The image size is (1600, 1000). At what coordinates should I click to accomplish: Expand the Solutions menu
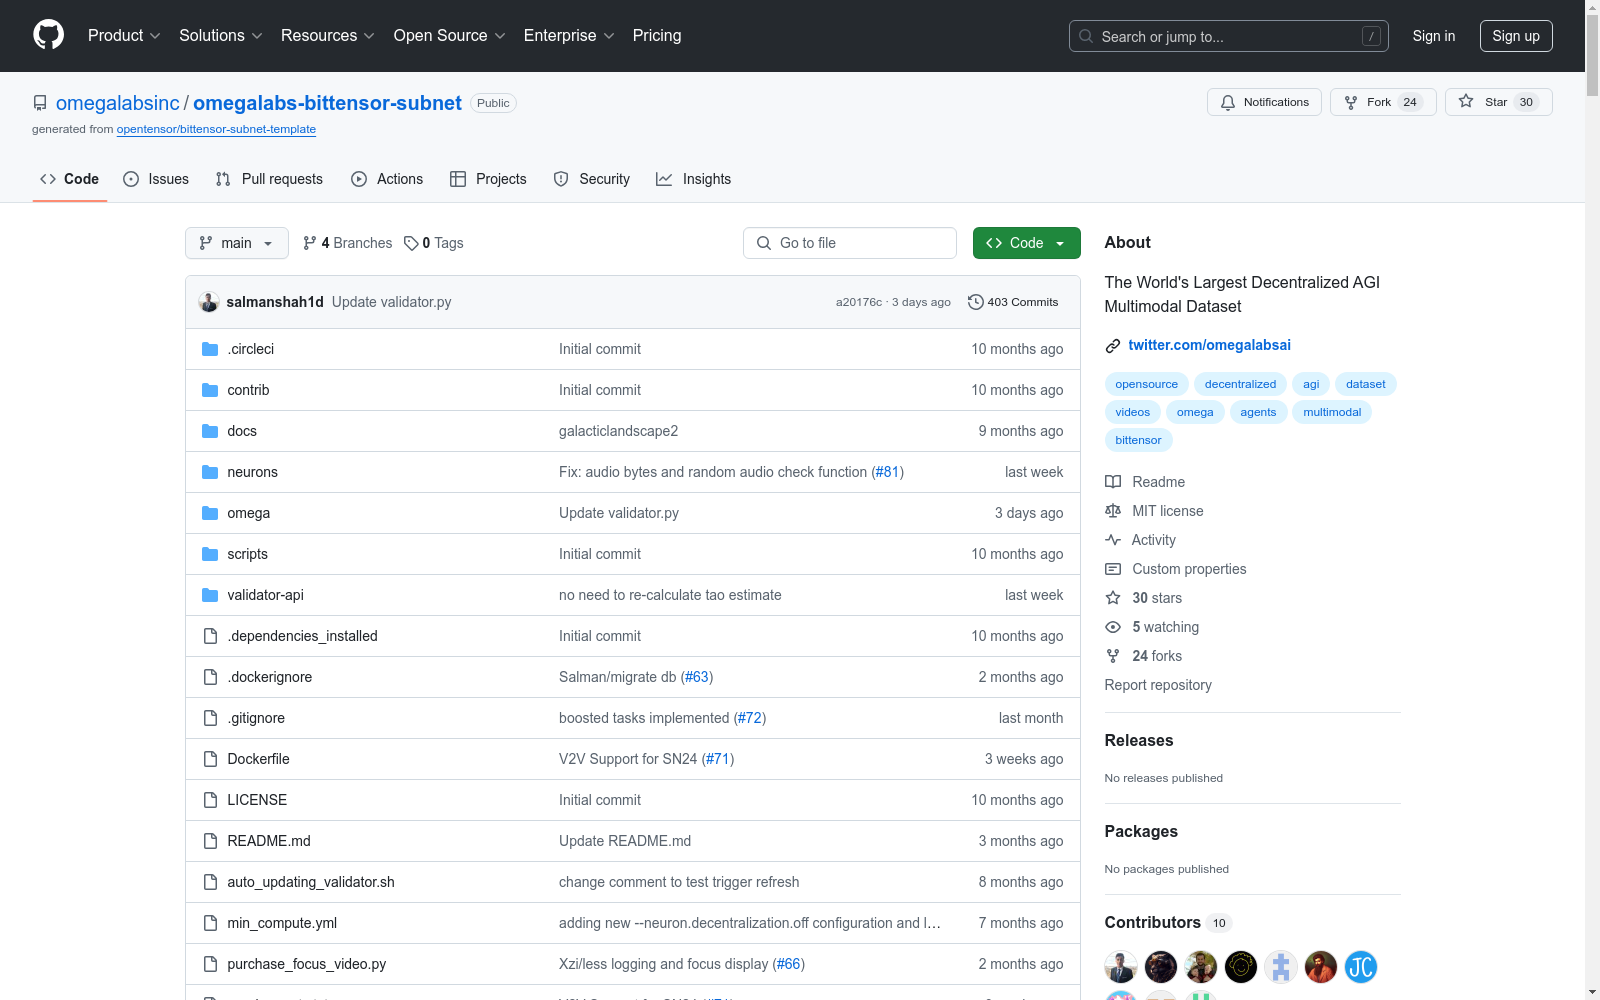(x=221, y=36)
